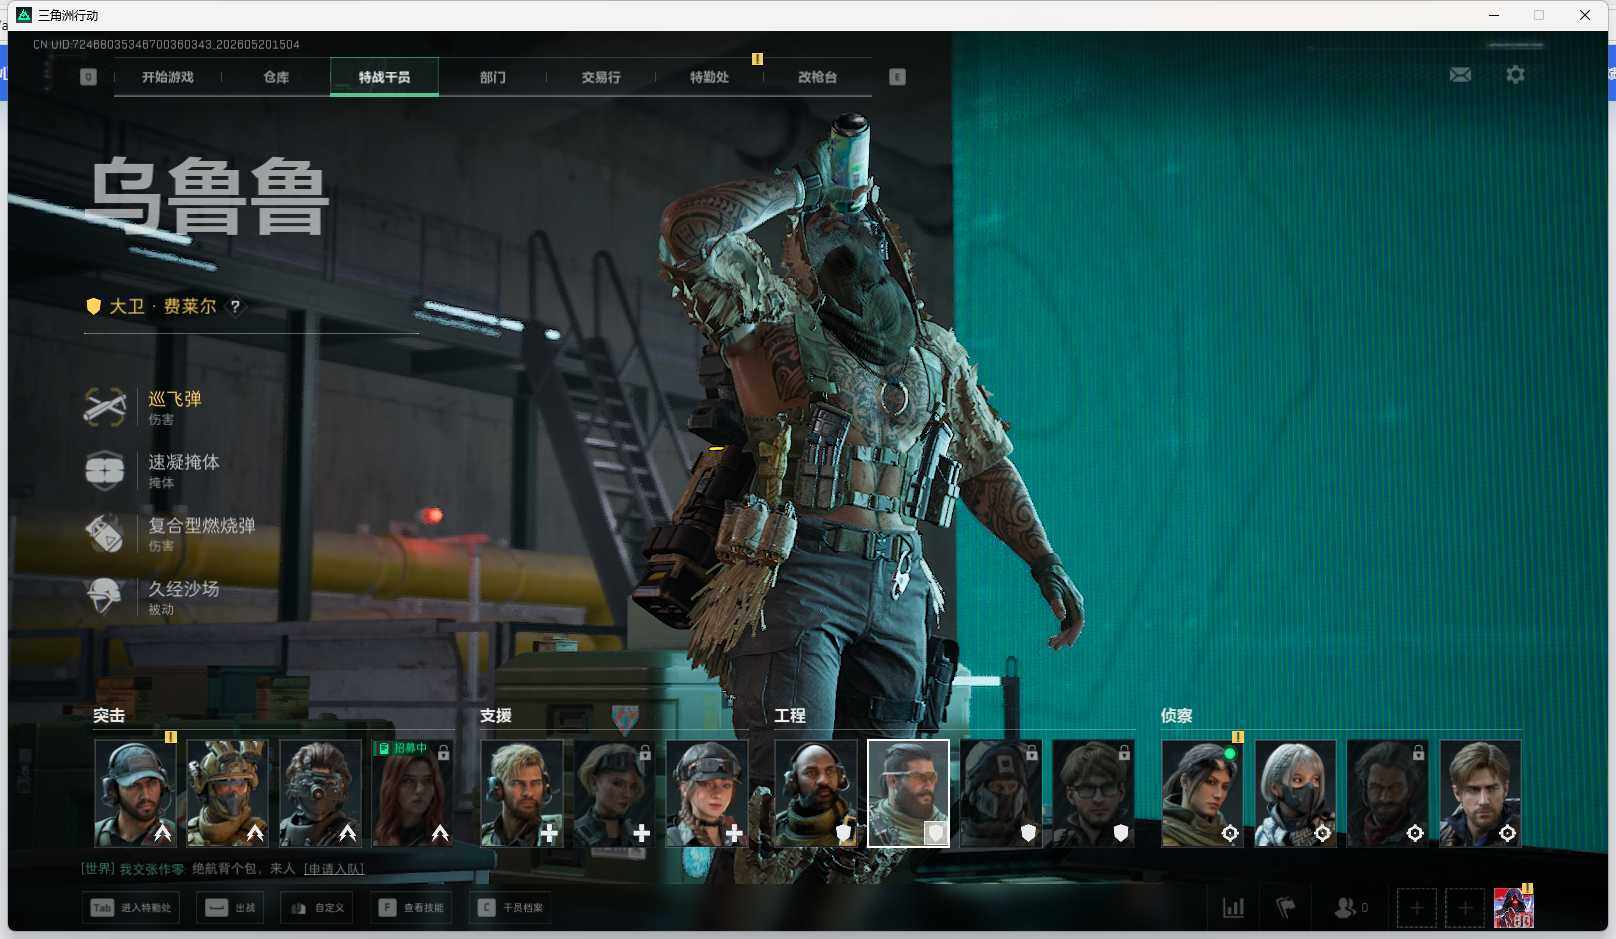Open the mail envelope icon
The image size is (1616, 939).
tap(1460, 75)
